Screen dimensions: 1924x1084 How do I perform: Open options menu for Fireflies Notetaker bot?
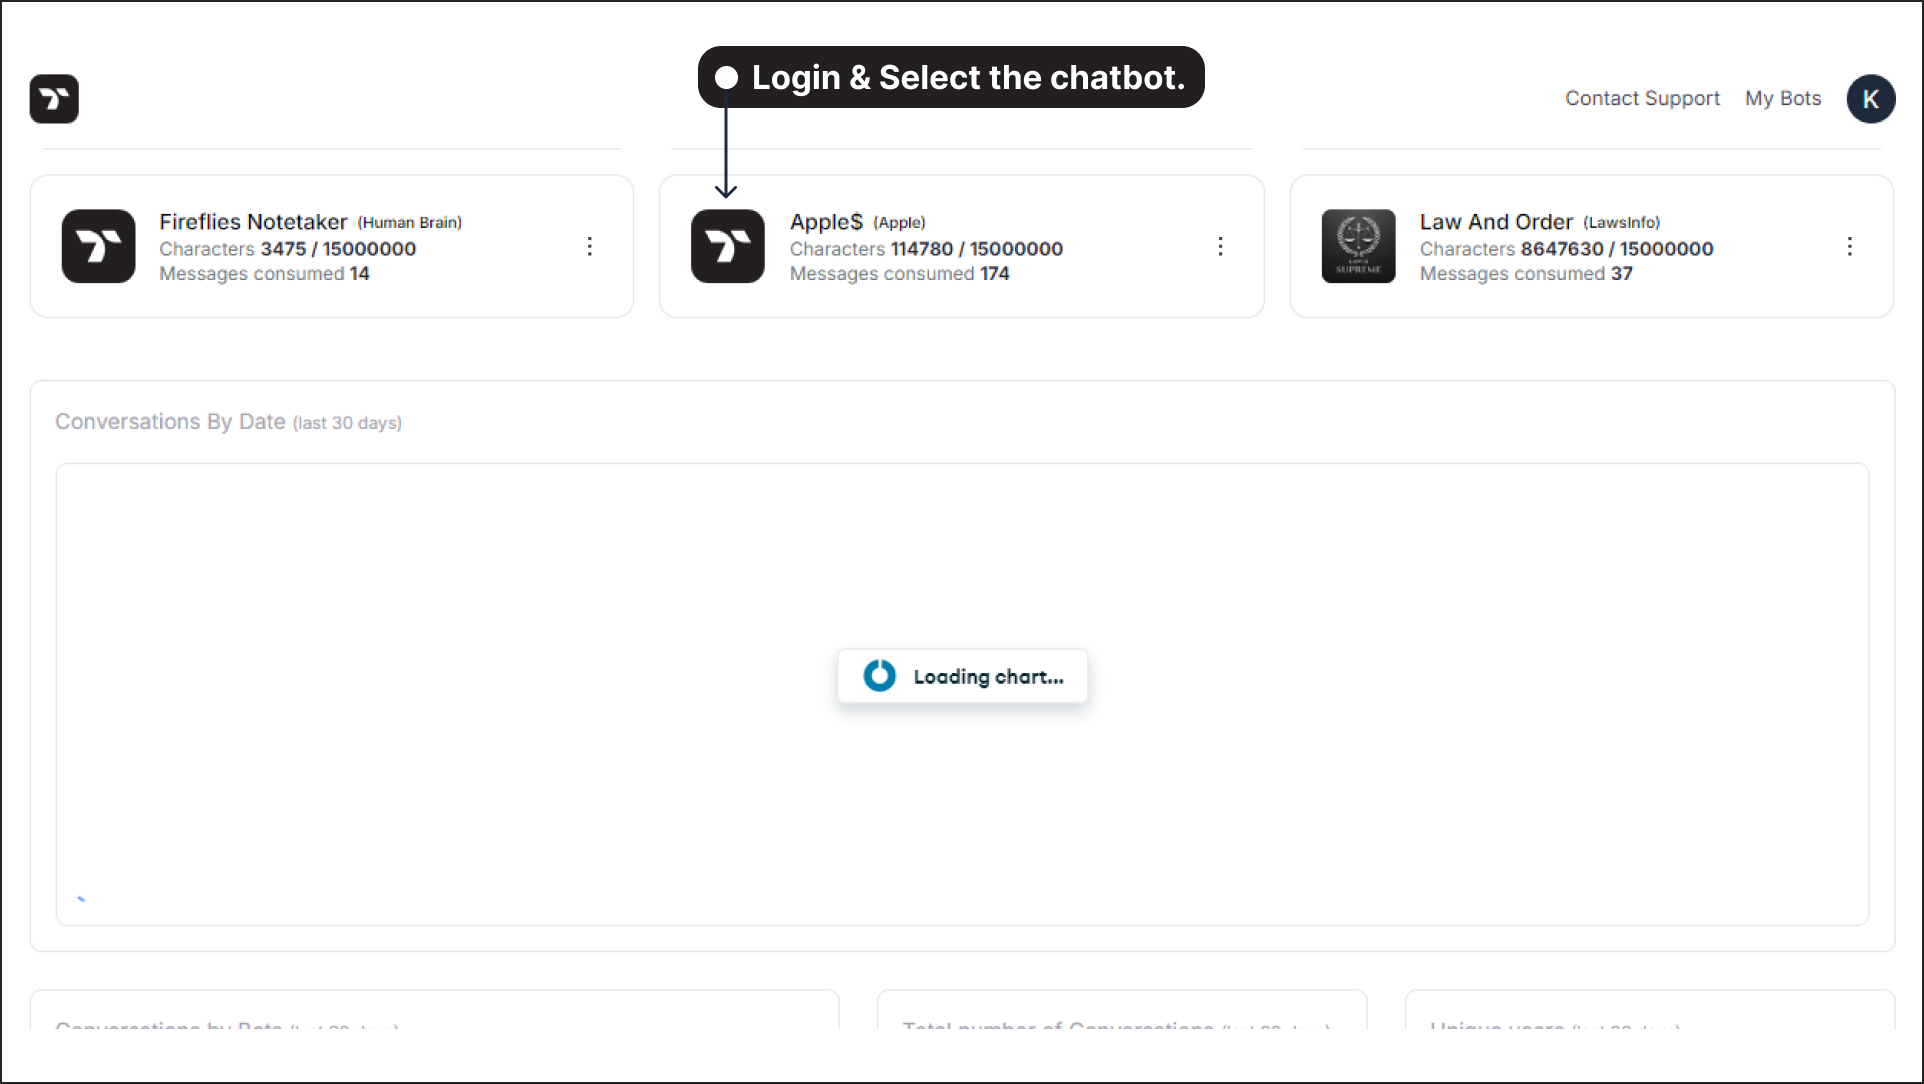coord(589,246)
